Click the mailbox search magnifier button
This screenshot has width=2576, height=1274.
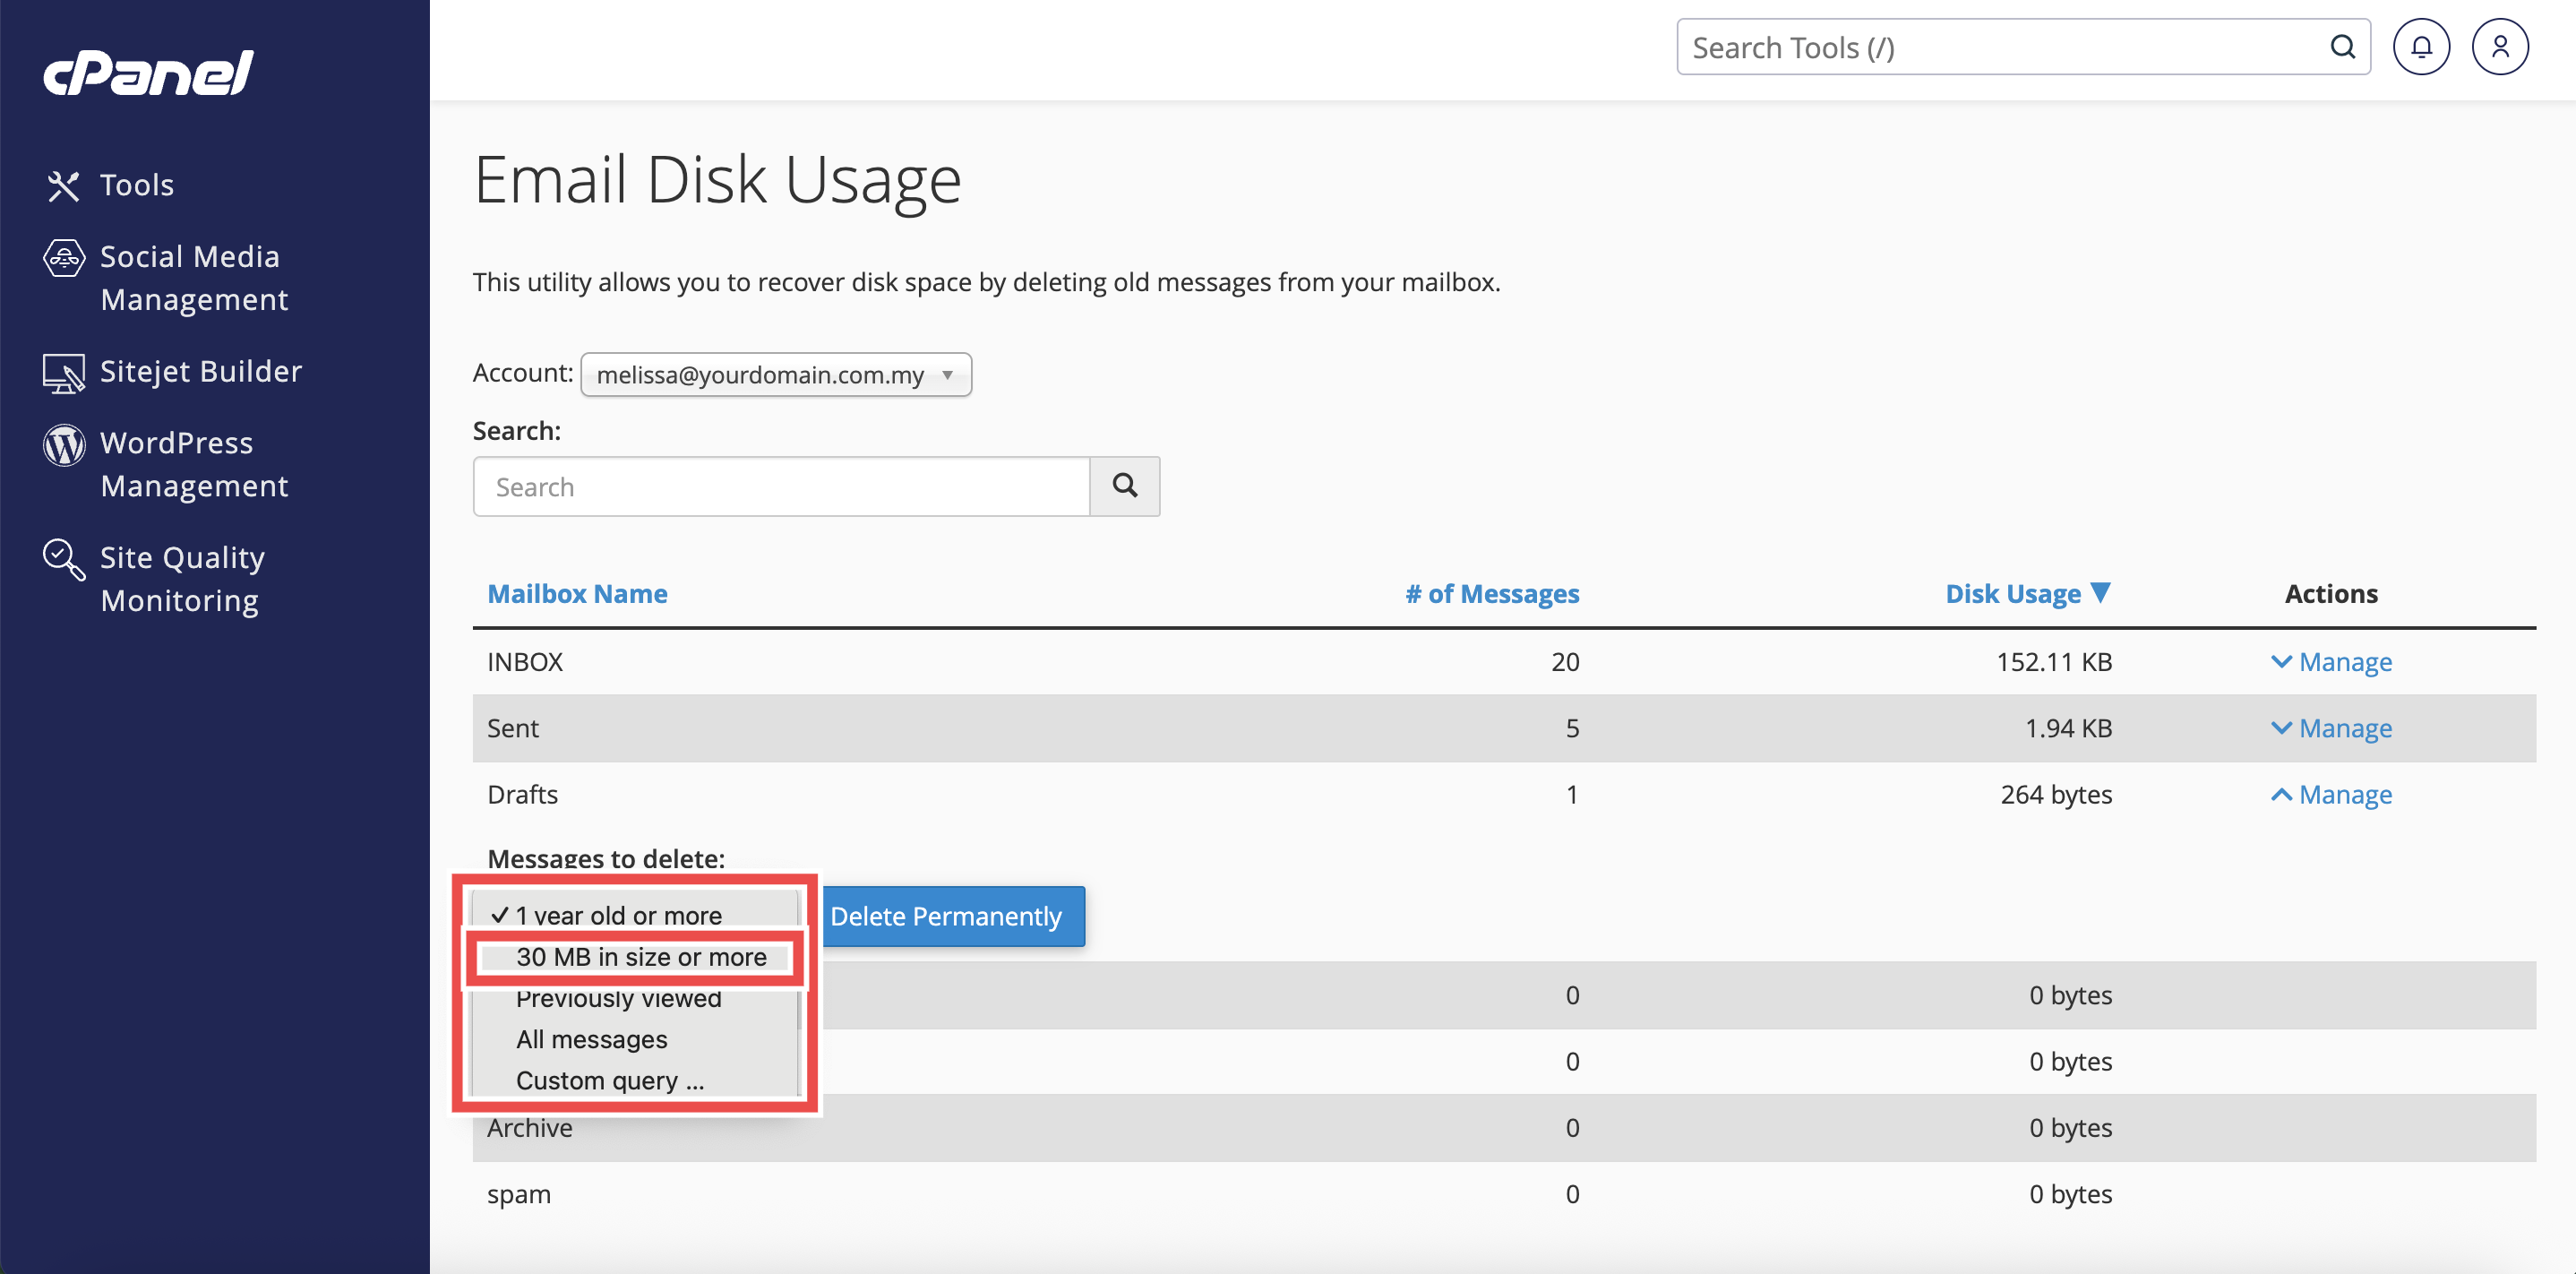pos(1124,486)
